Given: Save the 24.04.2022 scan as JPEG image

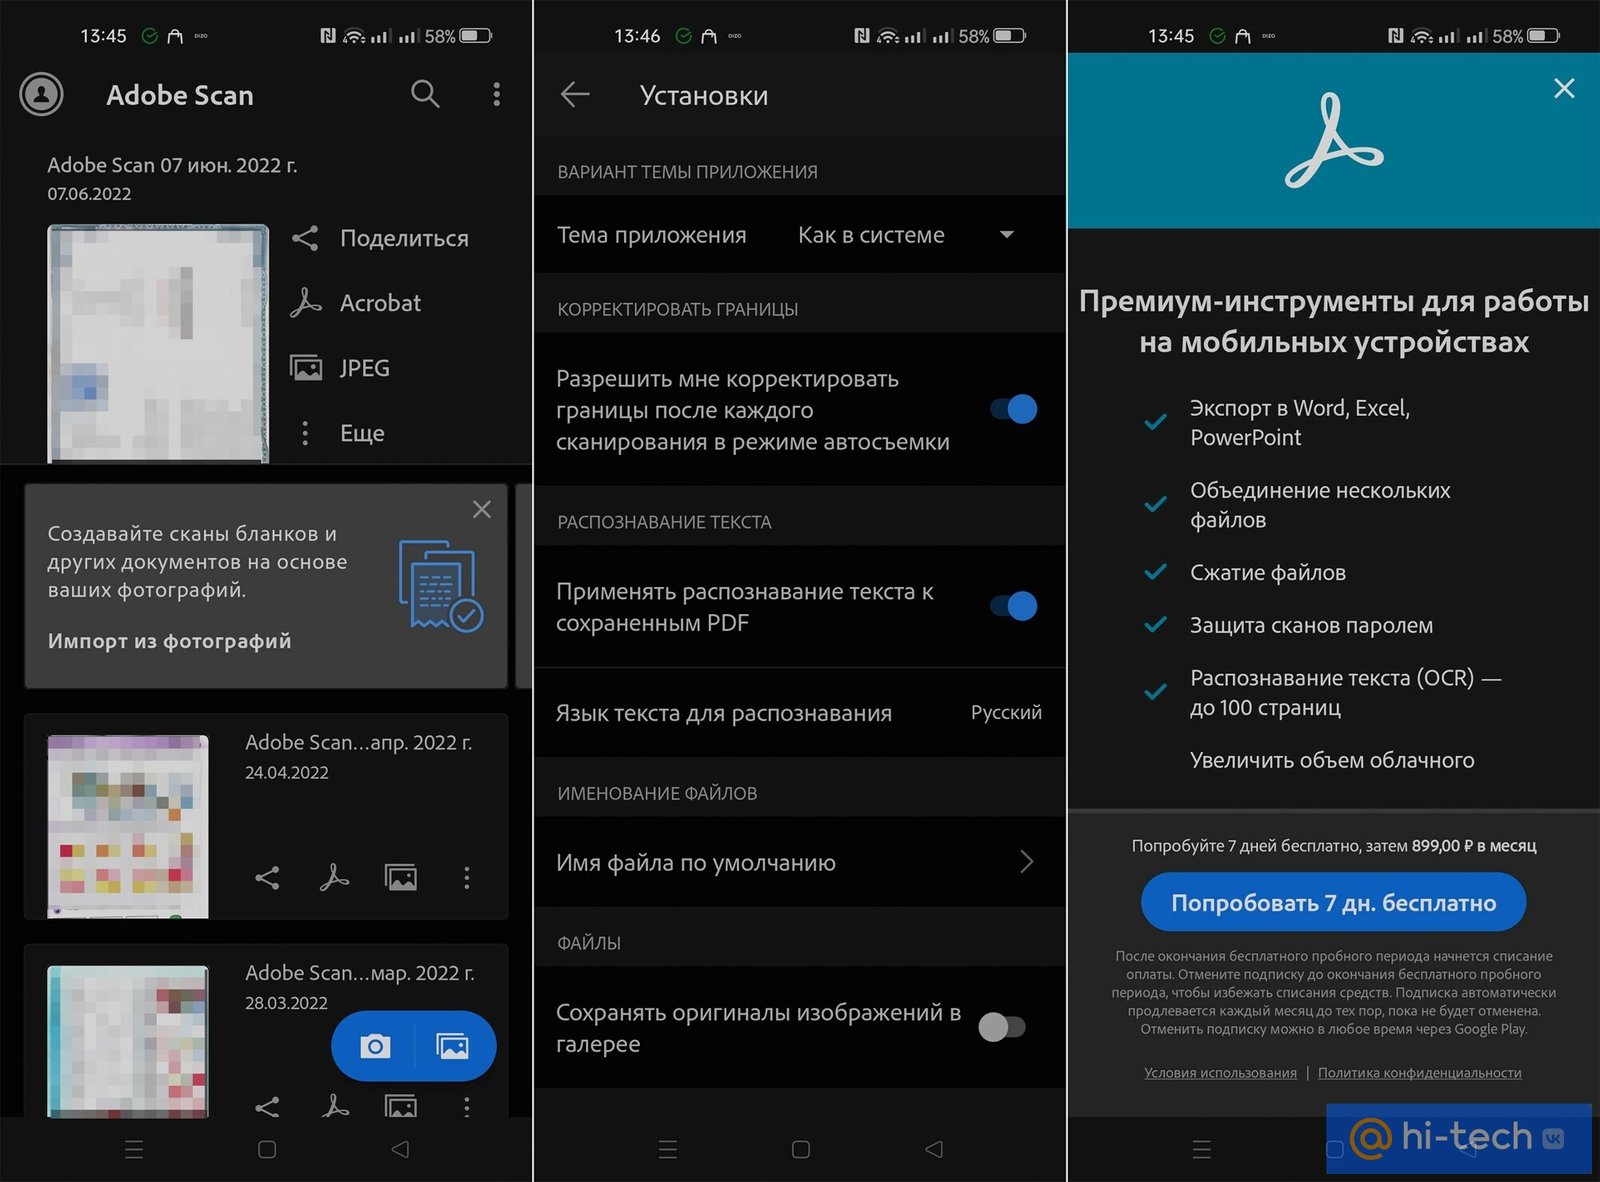Looking at the screenshot, I should tap(401, 878).
